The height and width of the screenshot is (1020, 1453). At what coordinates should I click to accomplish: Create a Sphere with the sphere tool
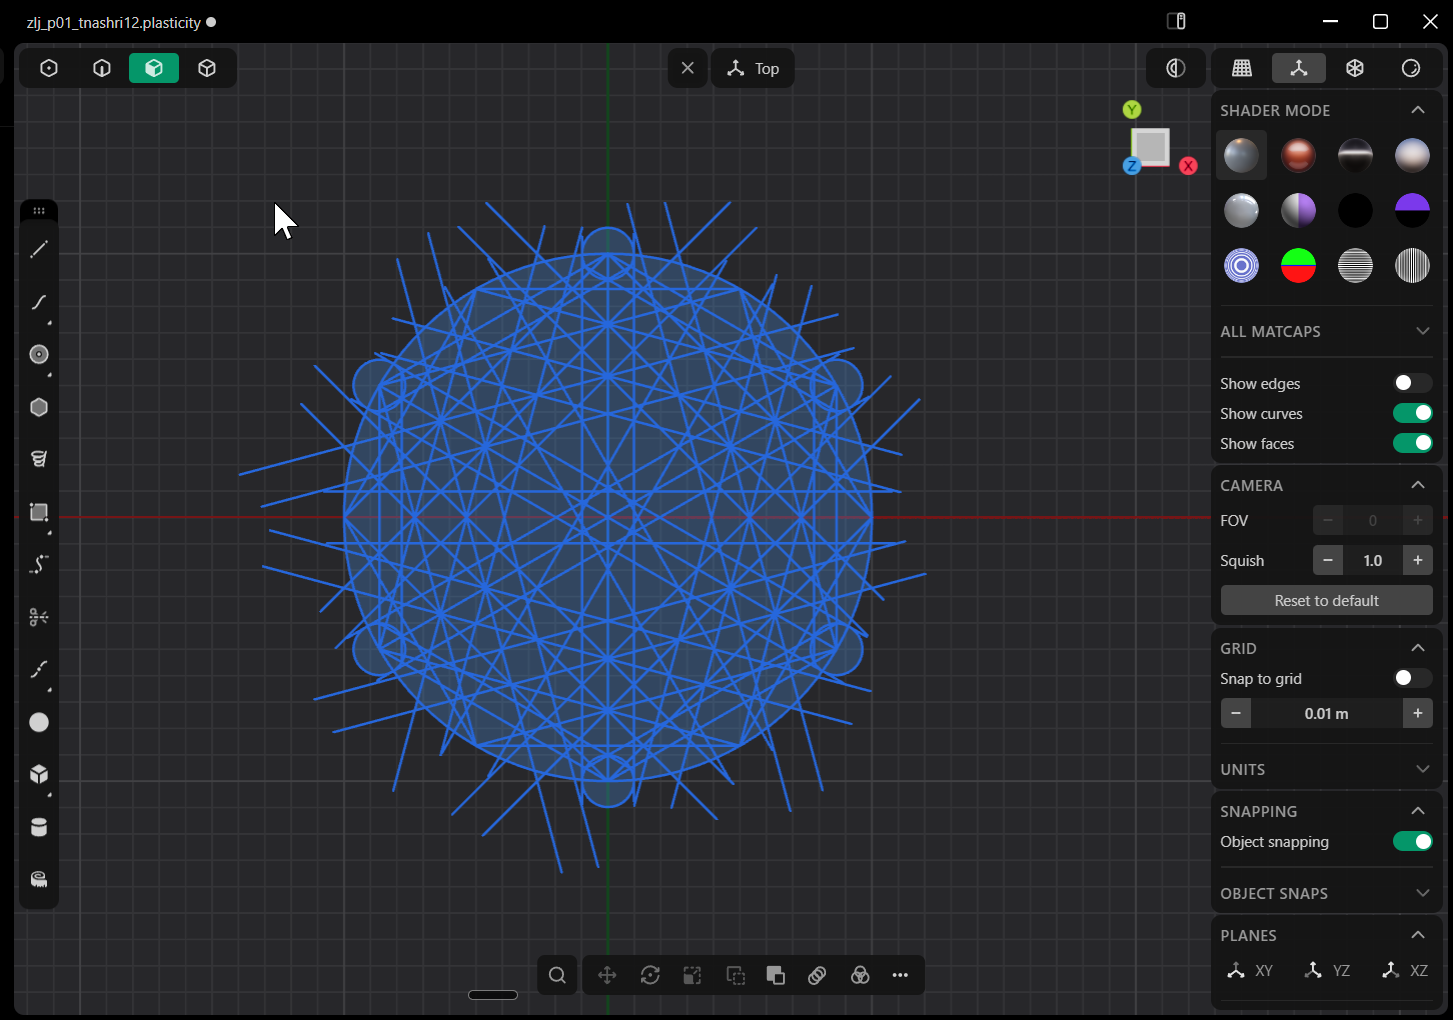[x=39, y=722]
